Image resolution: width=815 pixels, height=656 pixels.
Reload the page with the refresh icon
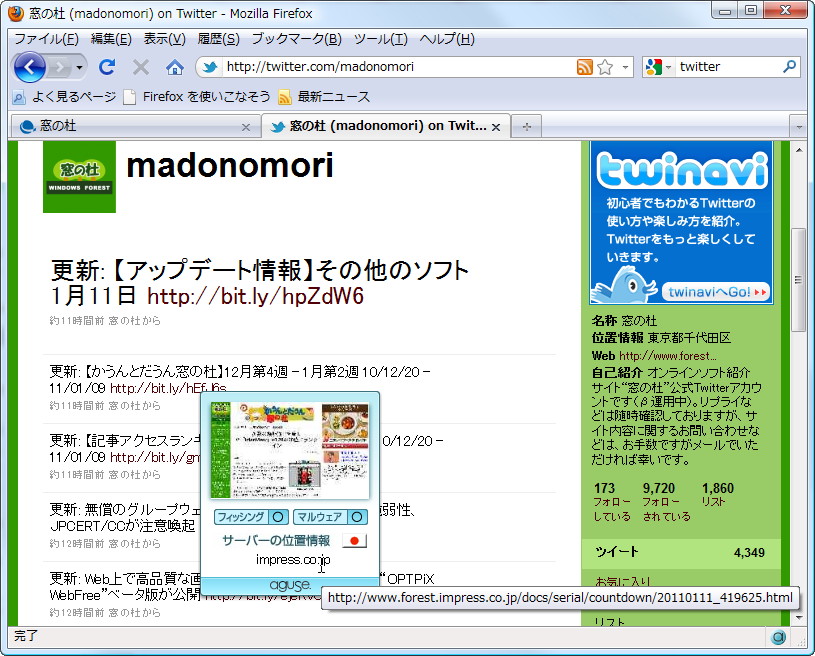[107, 67]
